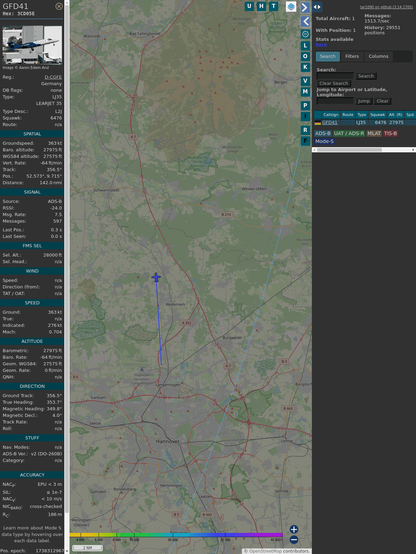Click the German flag in GFD41 row

click(x=318, y=123)
